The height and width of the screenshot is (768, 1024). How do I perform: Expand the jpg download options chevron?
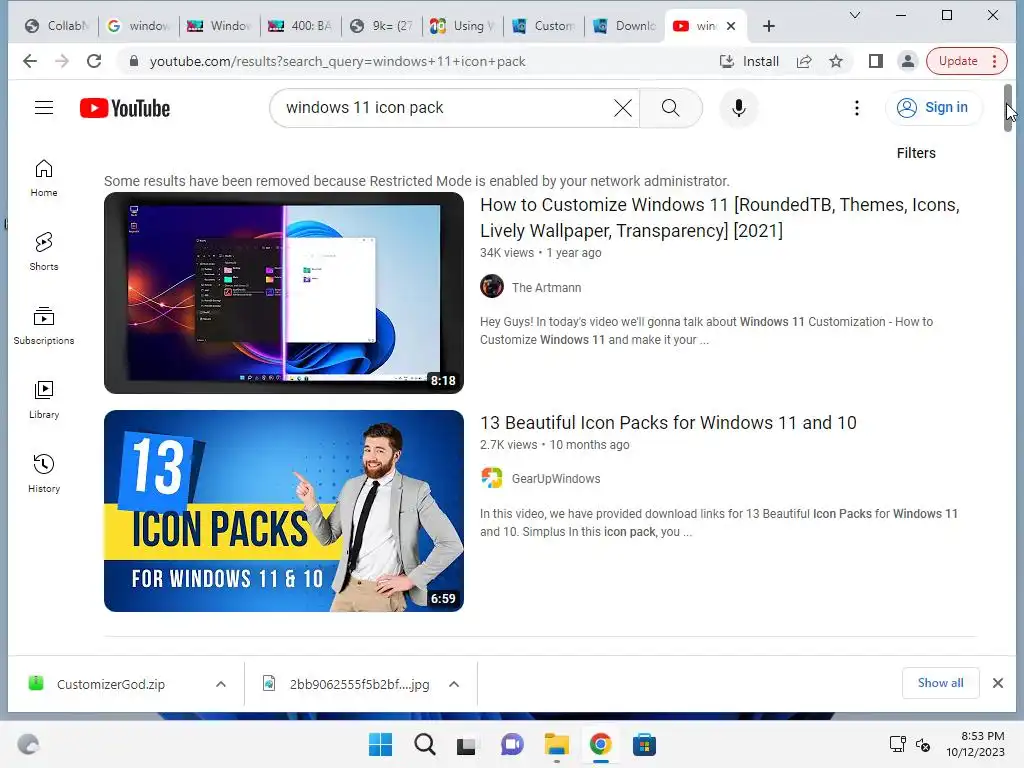point(454,684)
